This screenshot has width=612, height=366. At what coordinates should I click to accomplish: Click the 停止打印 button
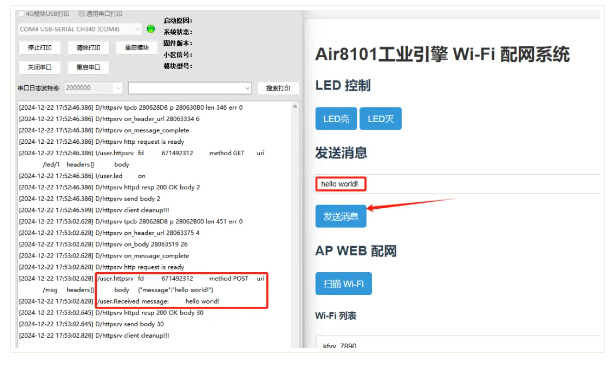point(40,48)
